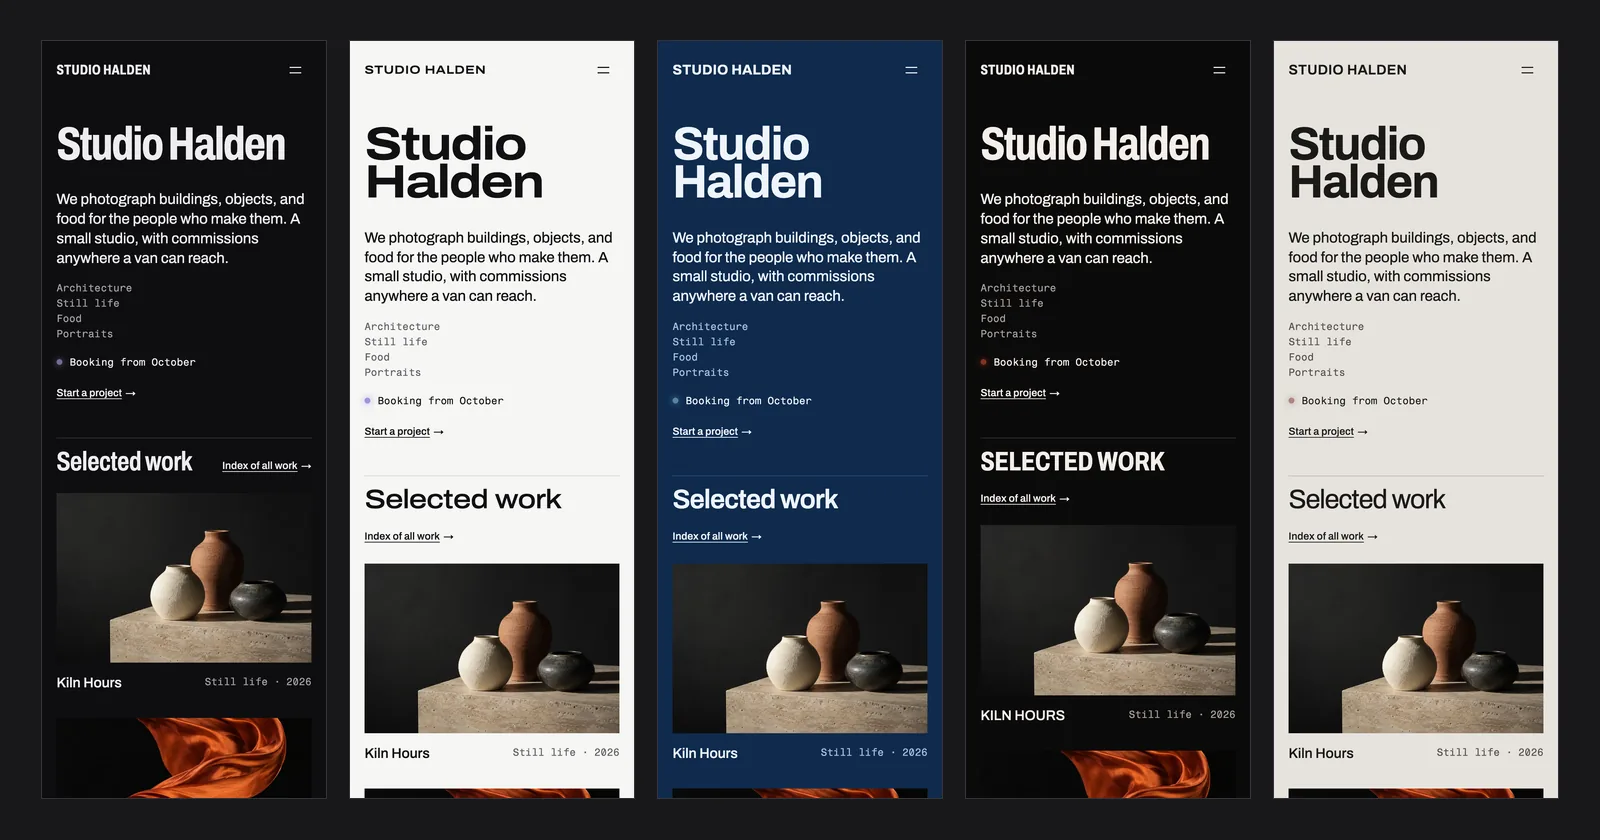The height and width of the screenshot is (840, 1600).
Task: Click 'Portraits' in the navy blue mockup's category list
Action: tap(701, 373)
